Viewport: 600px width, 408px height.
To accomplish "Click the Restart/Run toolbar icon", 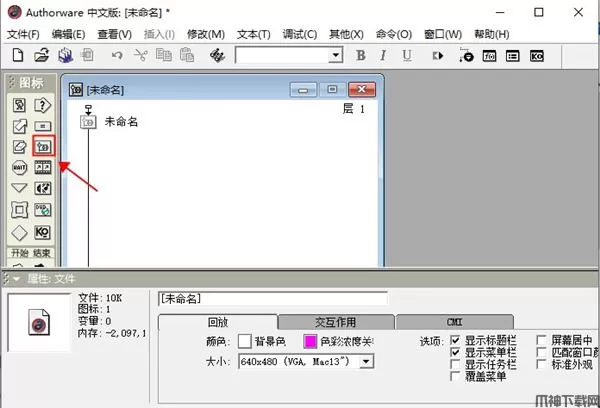I will [x=437, y=56].
